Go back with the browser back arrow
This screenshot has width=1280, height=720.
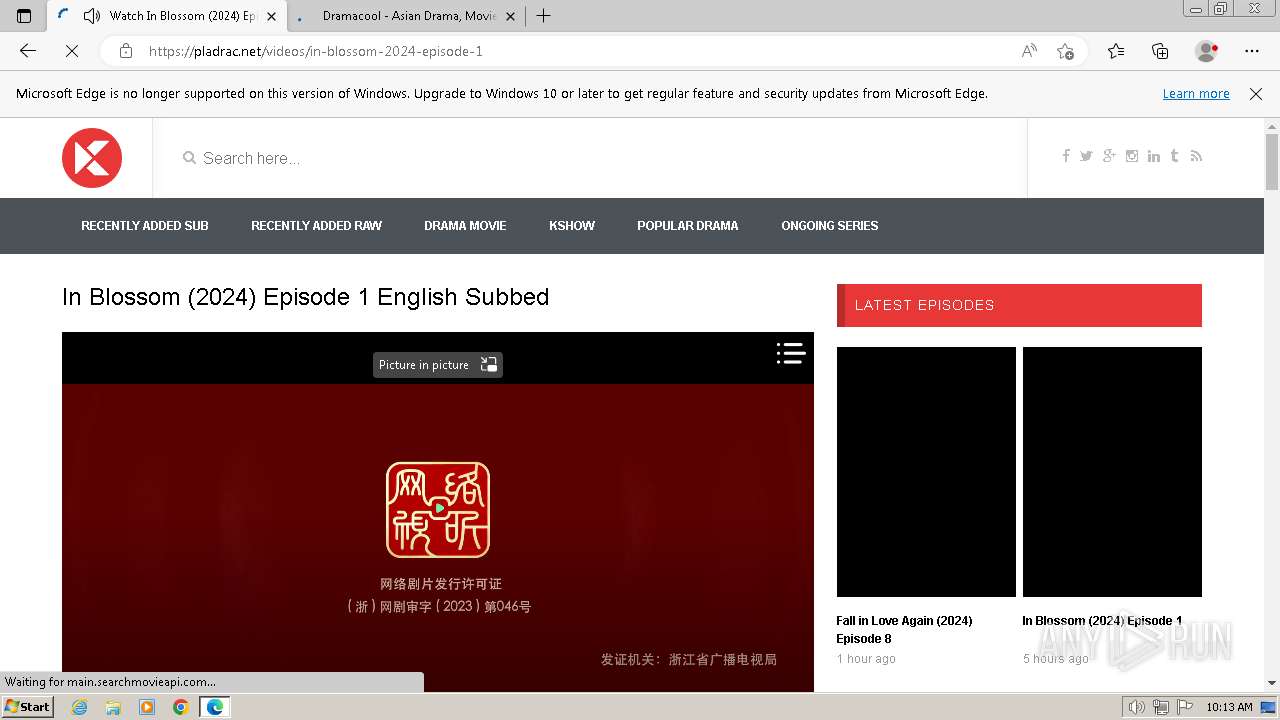click(x=28, y=51)
